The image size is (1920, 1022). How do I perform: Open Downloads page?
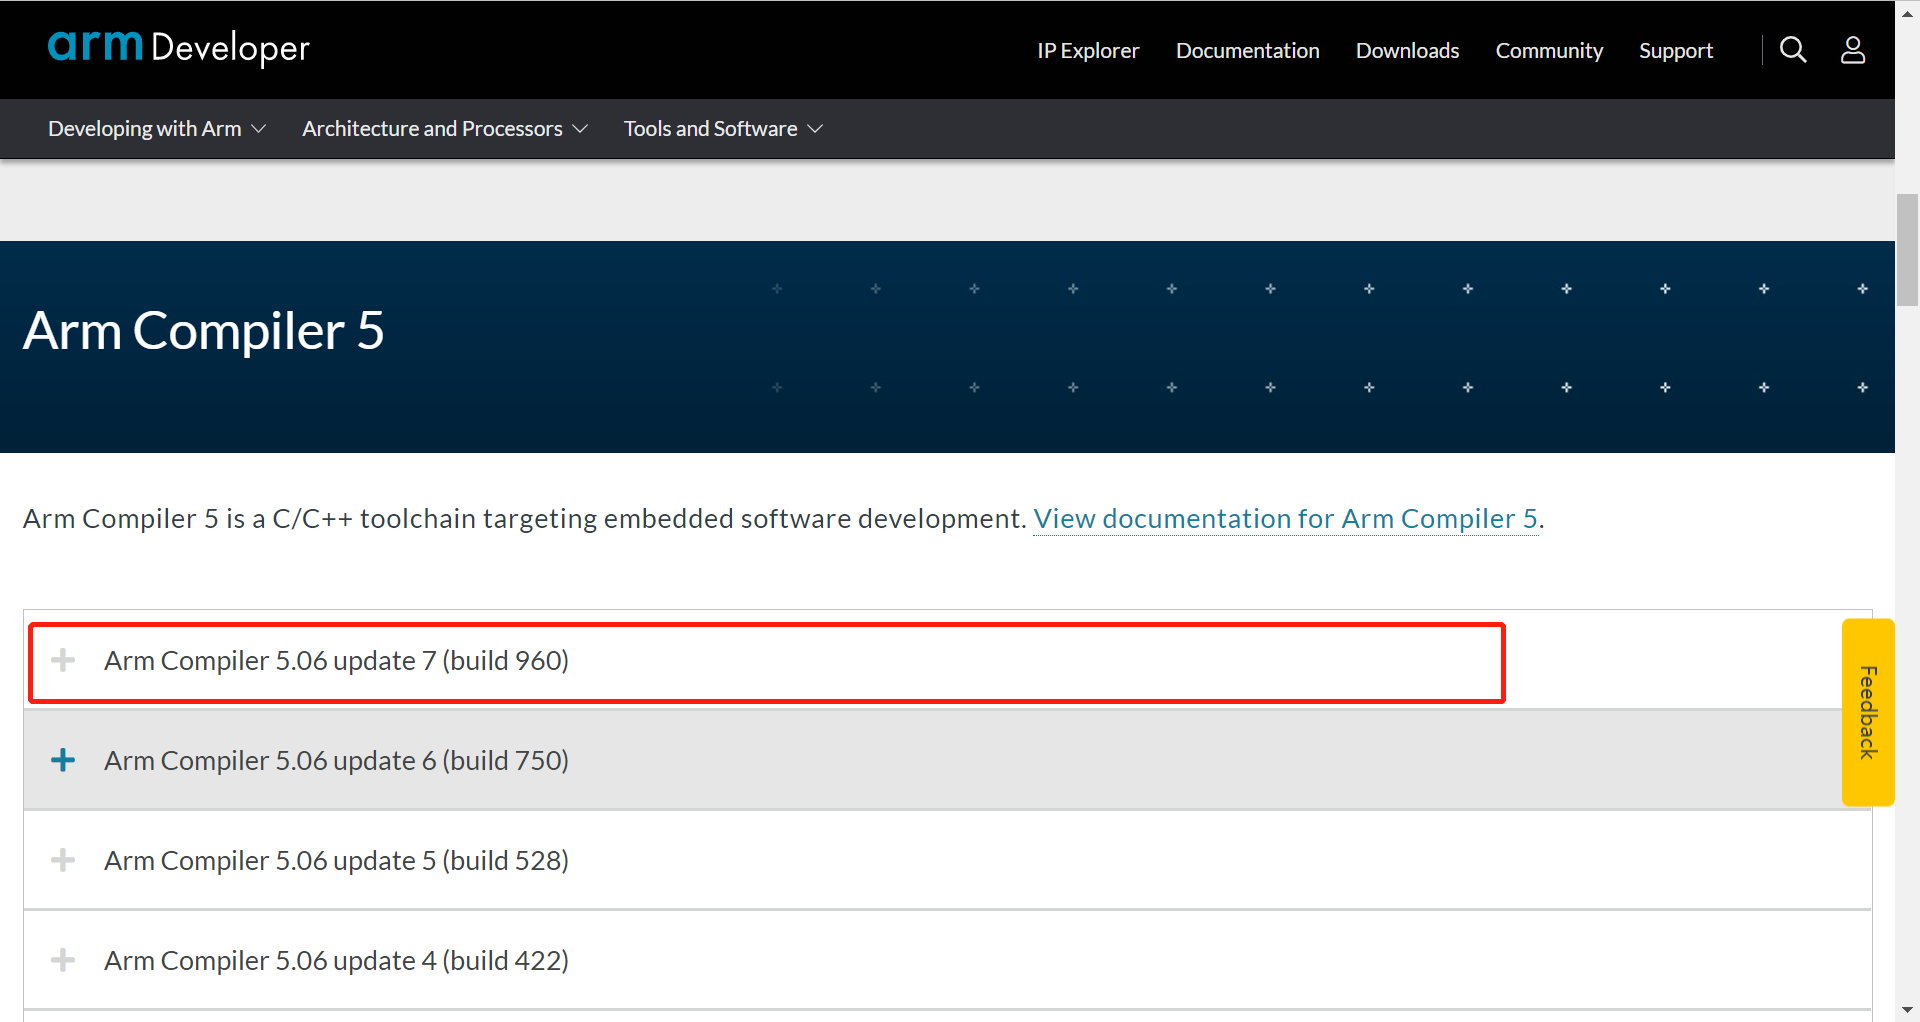1407,50
